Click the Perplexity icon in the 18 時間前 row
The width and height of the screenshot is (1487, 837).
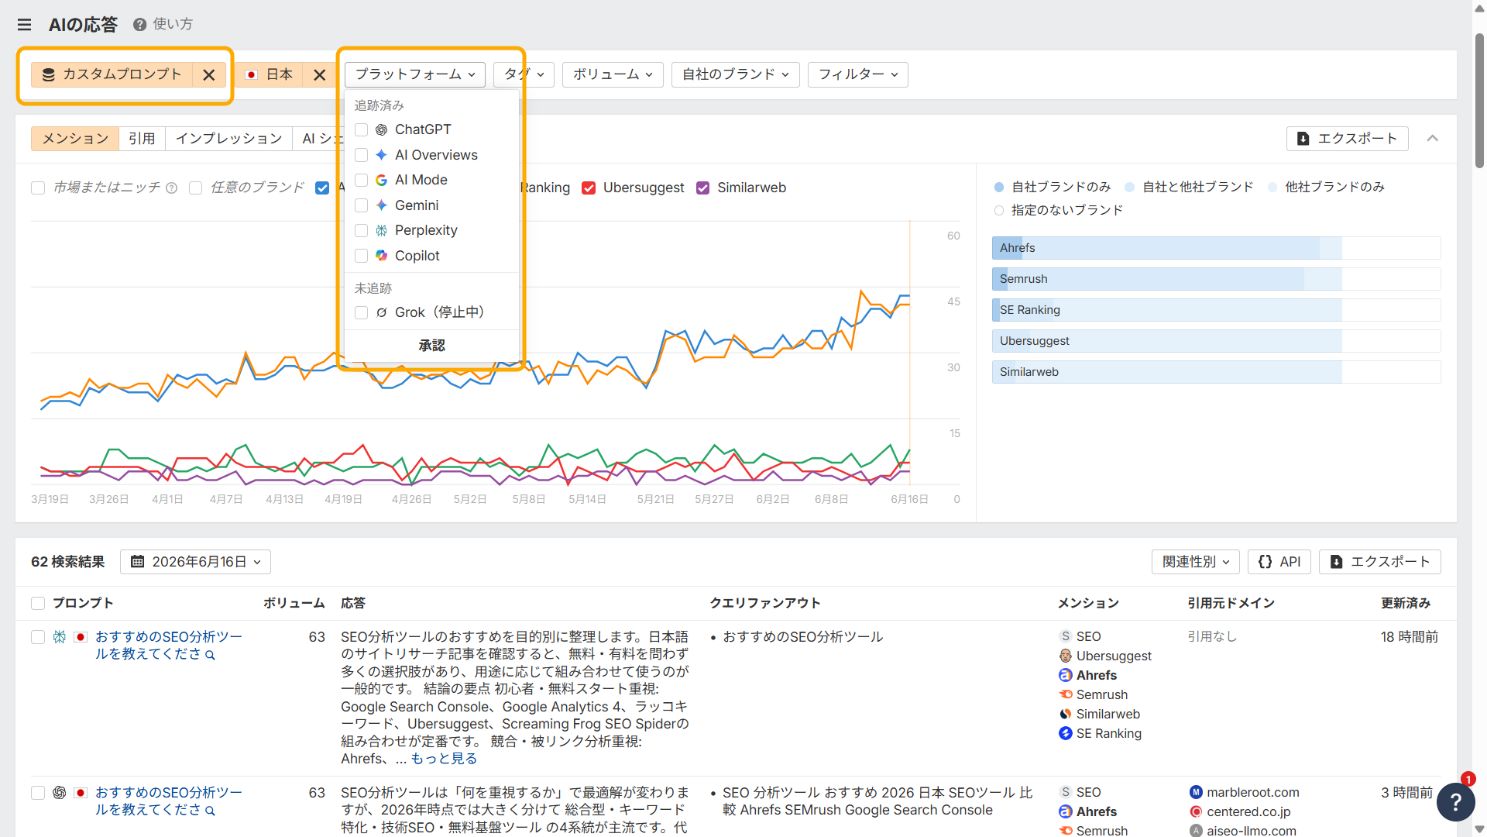pos(59,636)
